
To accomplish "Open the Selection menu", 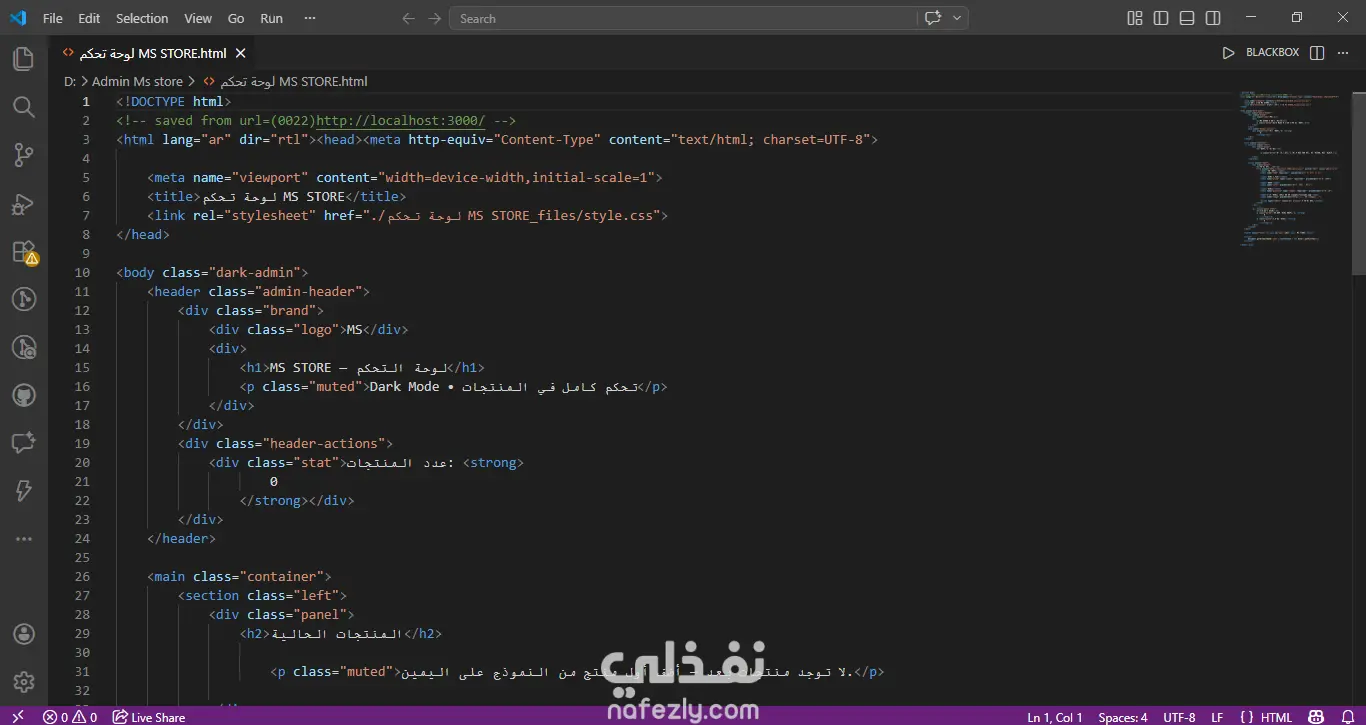I will click(142, 18).
